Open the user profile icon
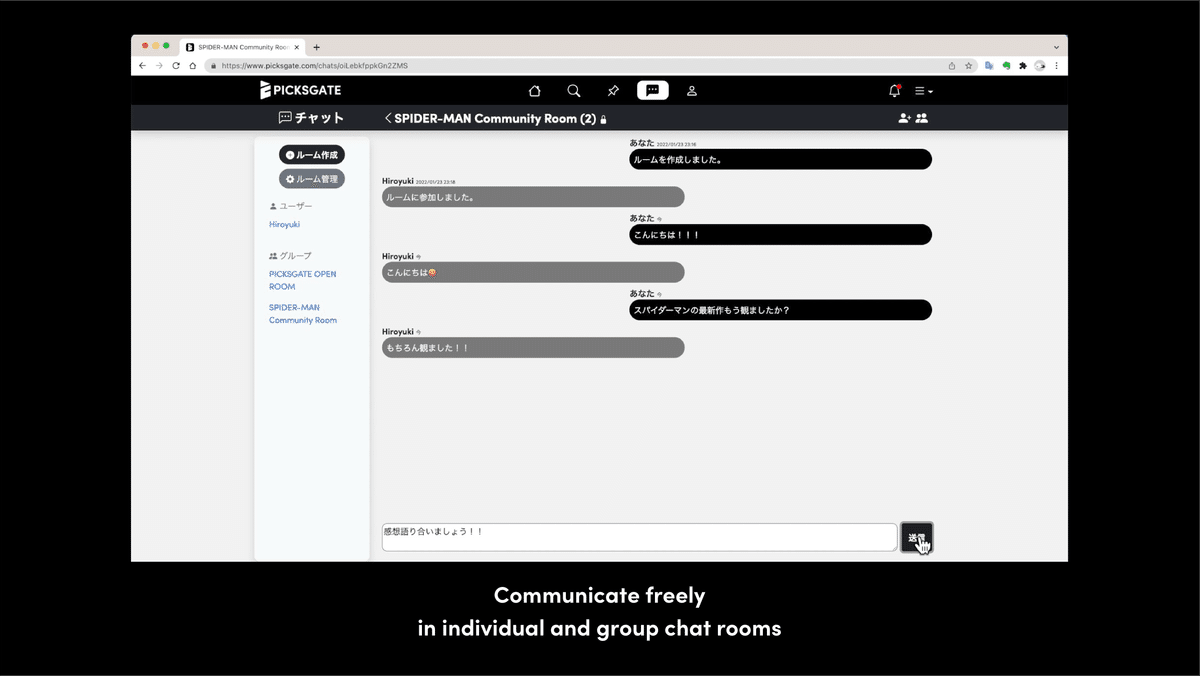Image resolution: width=1200 pixels, height=676 pixels. coord(691,90)
